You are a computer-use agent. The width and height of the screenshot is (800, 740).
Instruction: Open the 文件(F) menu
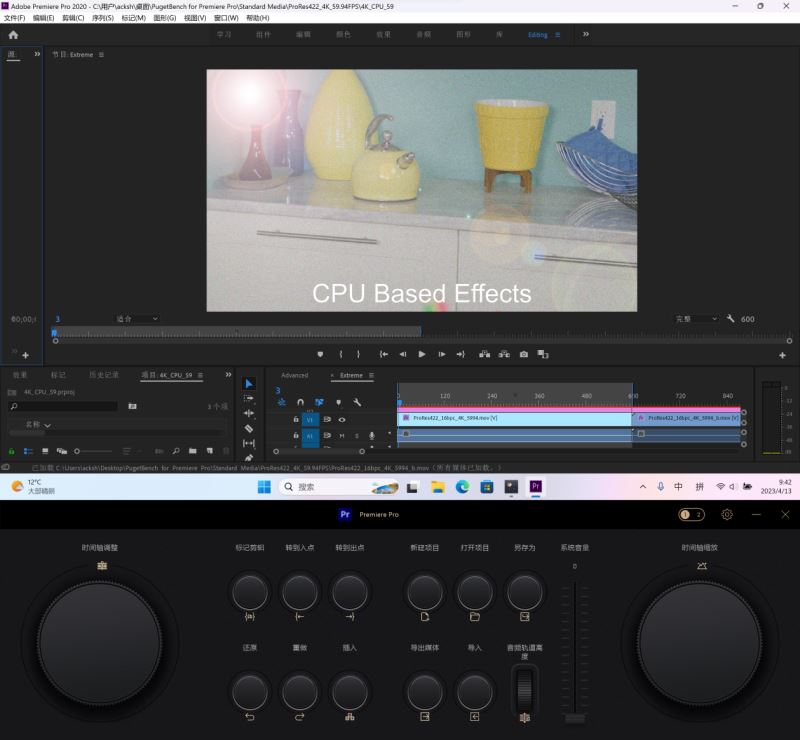[x=14, y=18]
